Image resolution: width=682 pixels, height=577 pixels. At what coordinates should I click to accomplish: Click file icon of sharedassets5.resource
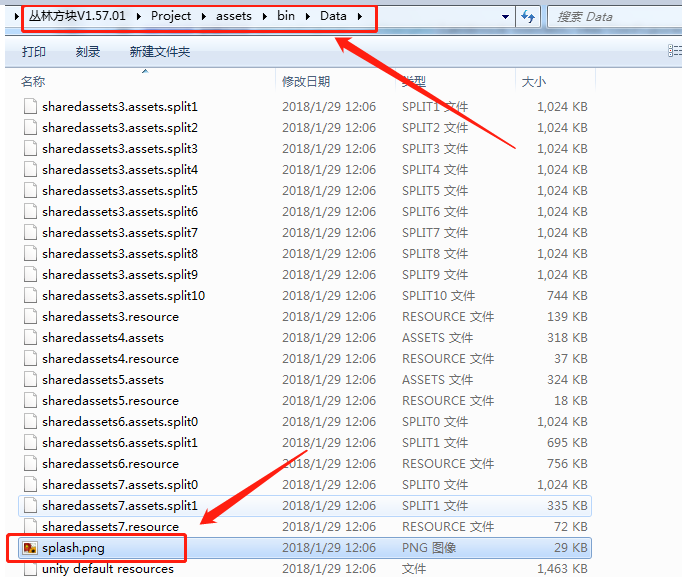(x=29, y=401)
